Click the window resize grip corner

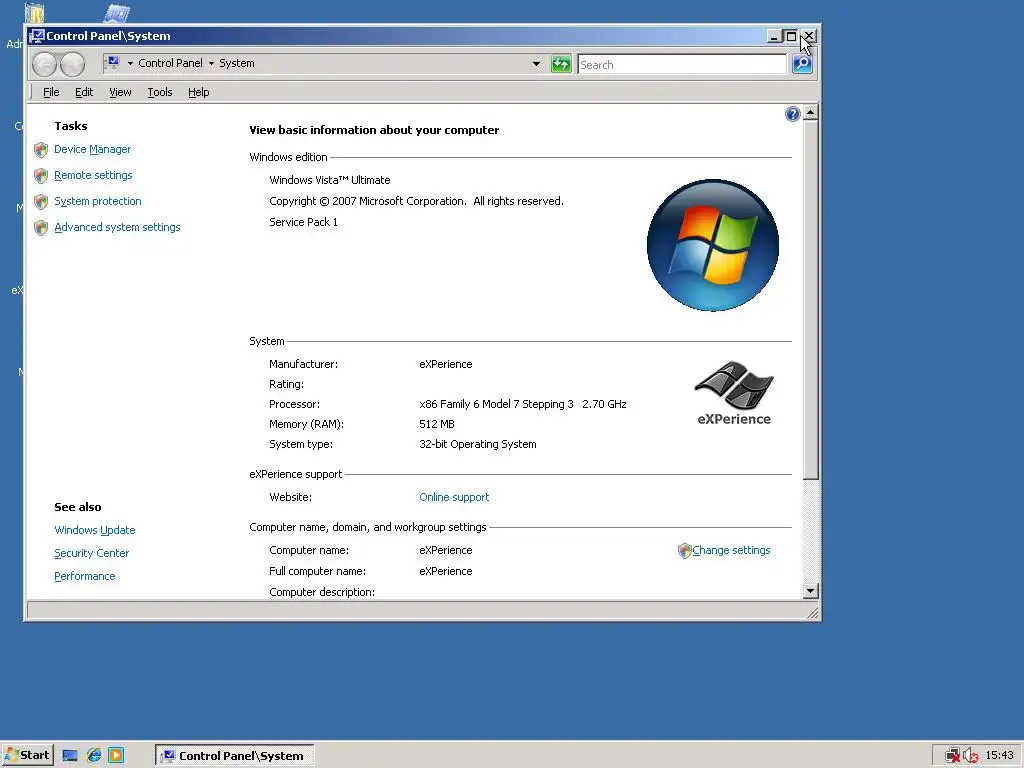812,613
